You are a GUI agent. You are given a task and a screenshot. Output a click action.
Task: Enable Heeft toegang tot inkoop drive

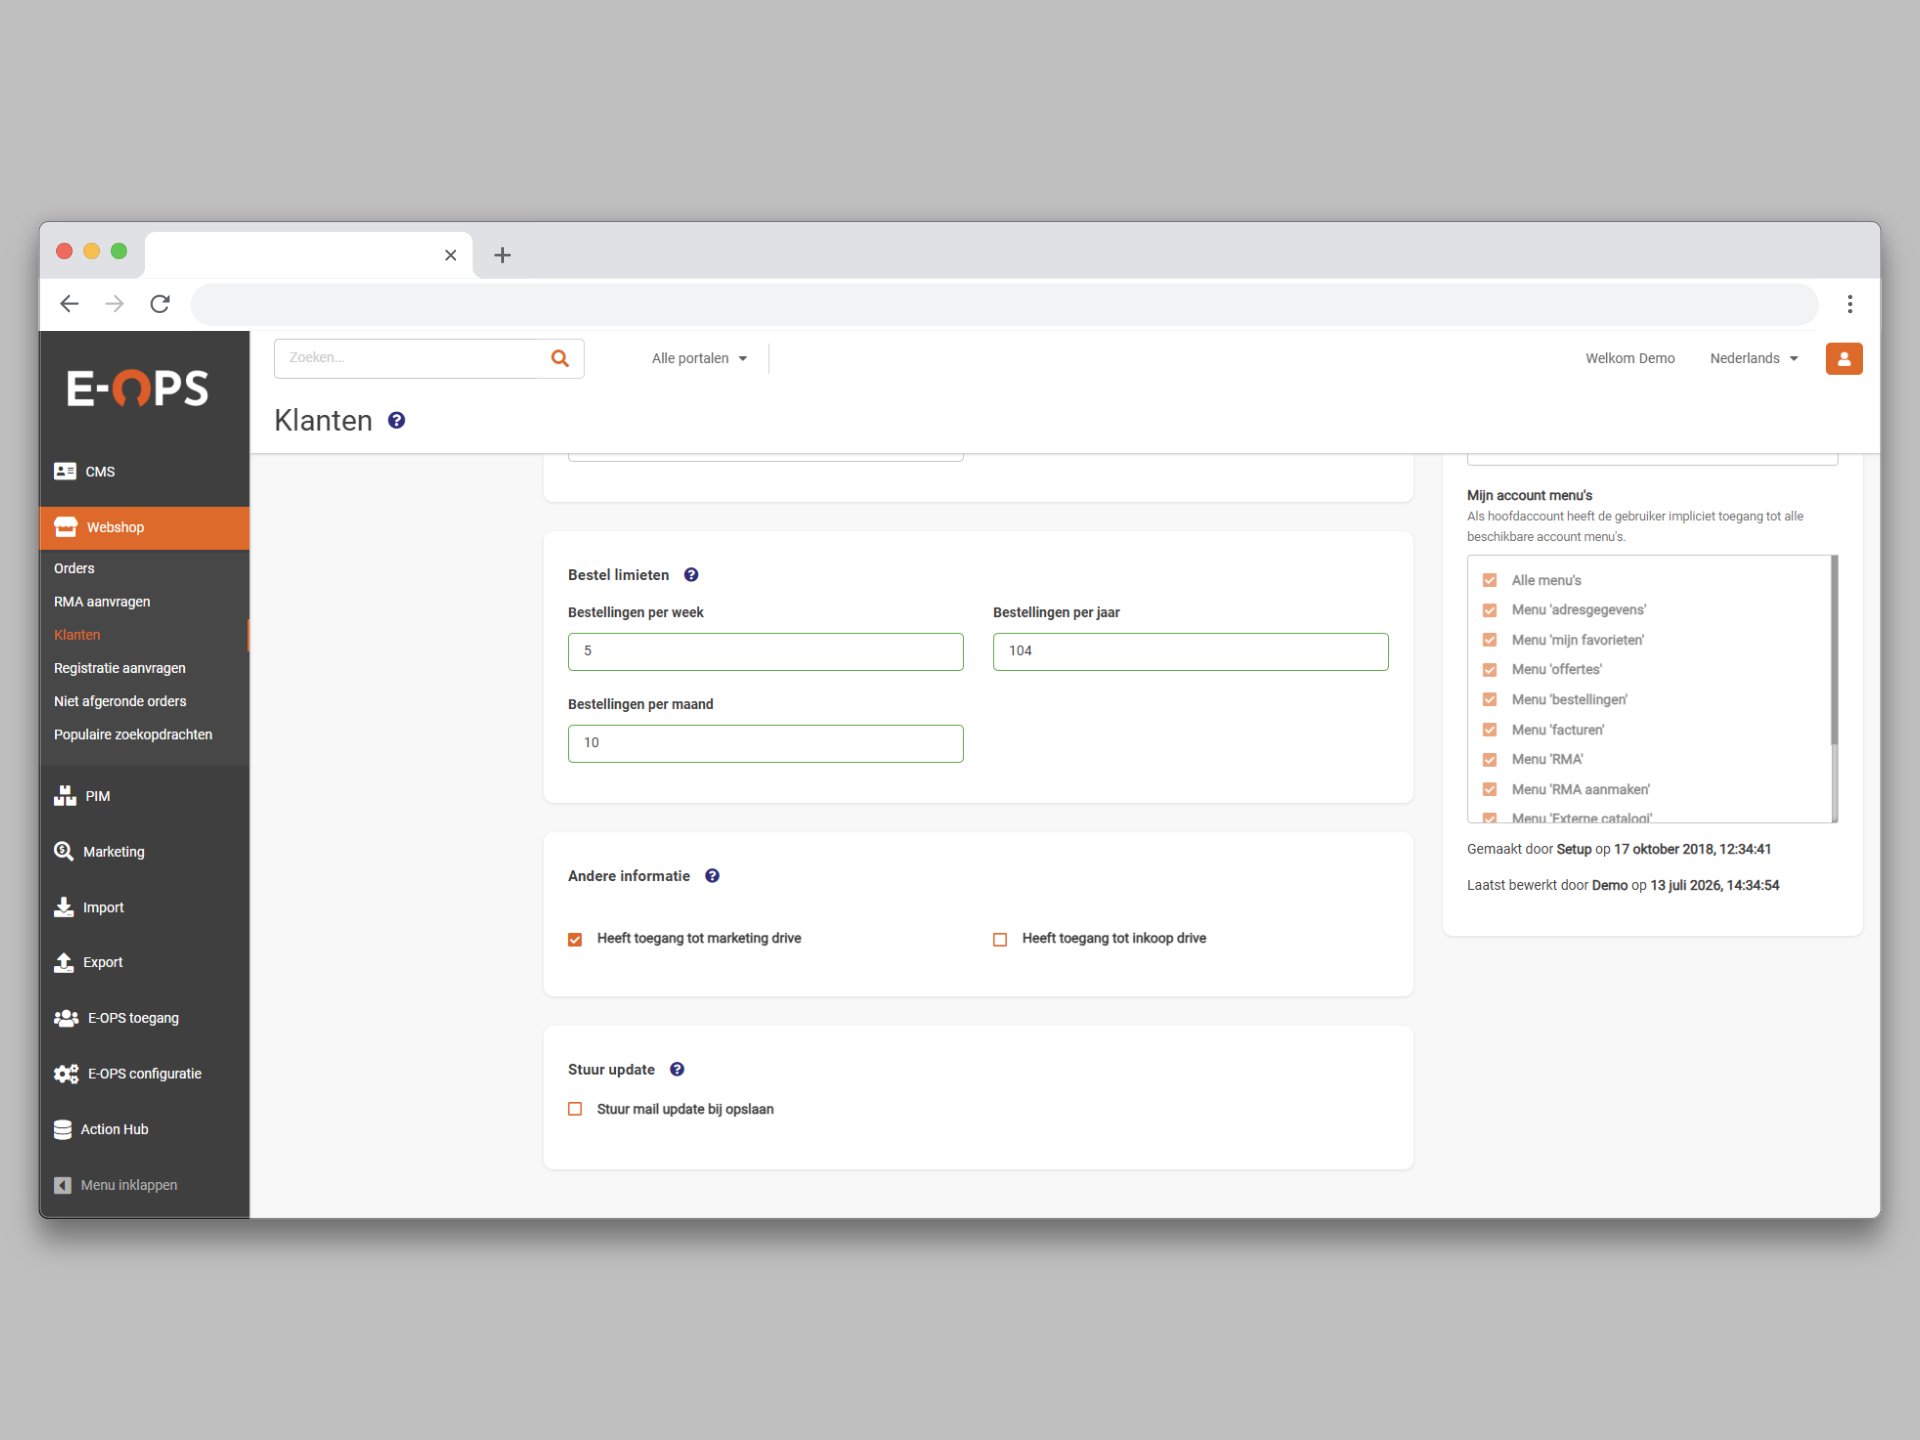(1000, 939)
